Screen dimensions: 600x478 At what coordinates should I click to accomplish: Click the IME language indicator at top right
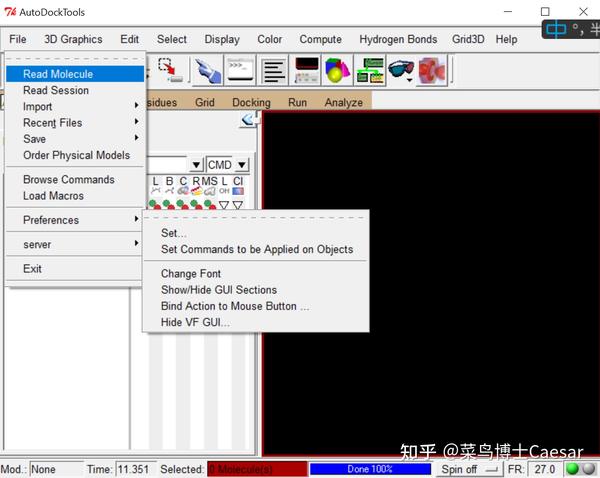pyautogui.click(x=556, y=29)
